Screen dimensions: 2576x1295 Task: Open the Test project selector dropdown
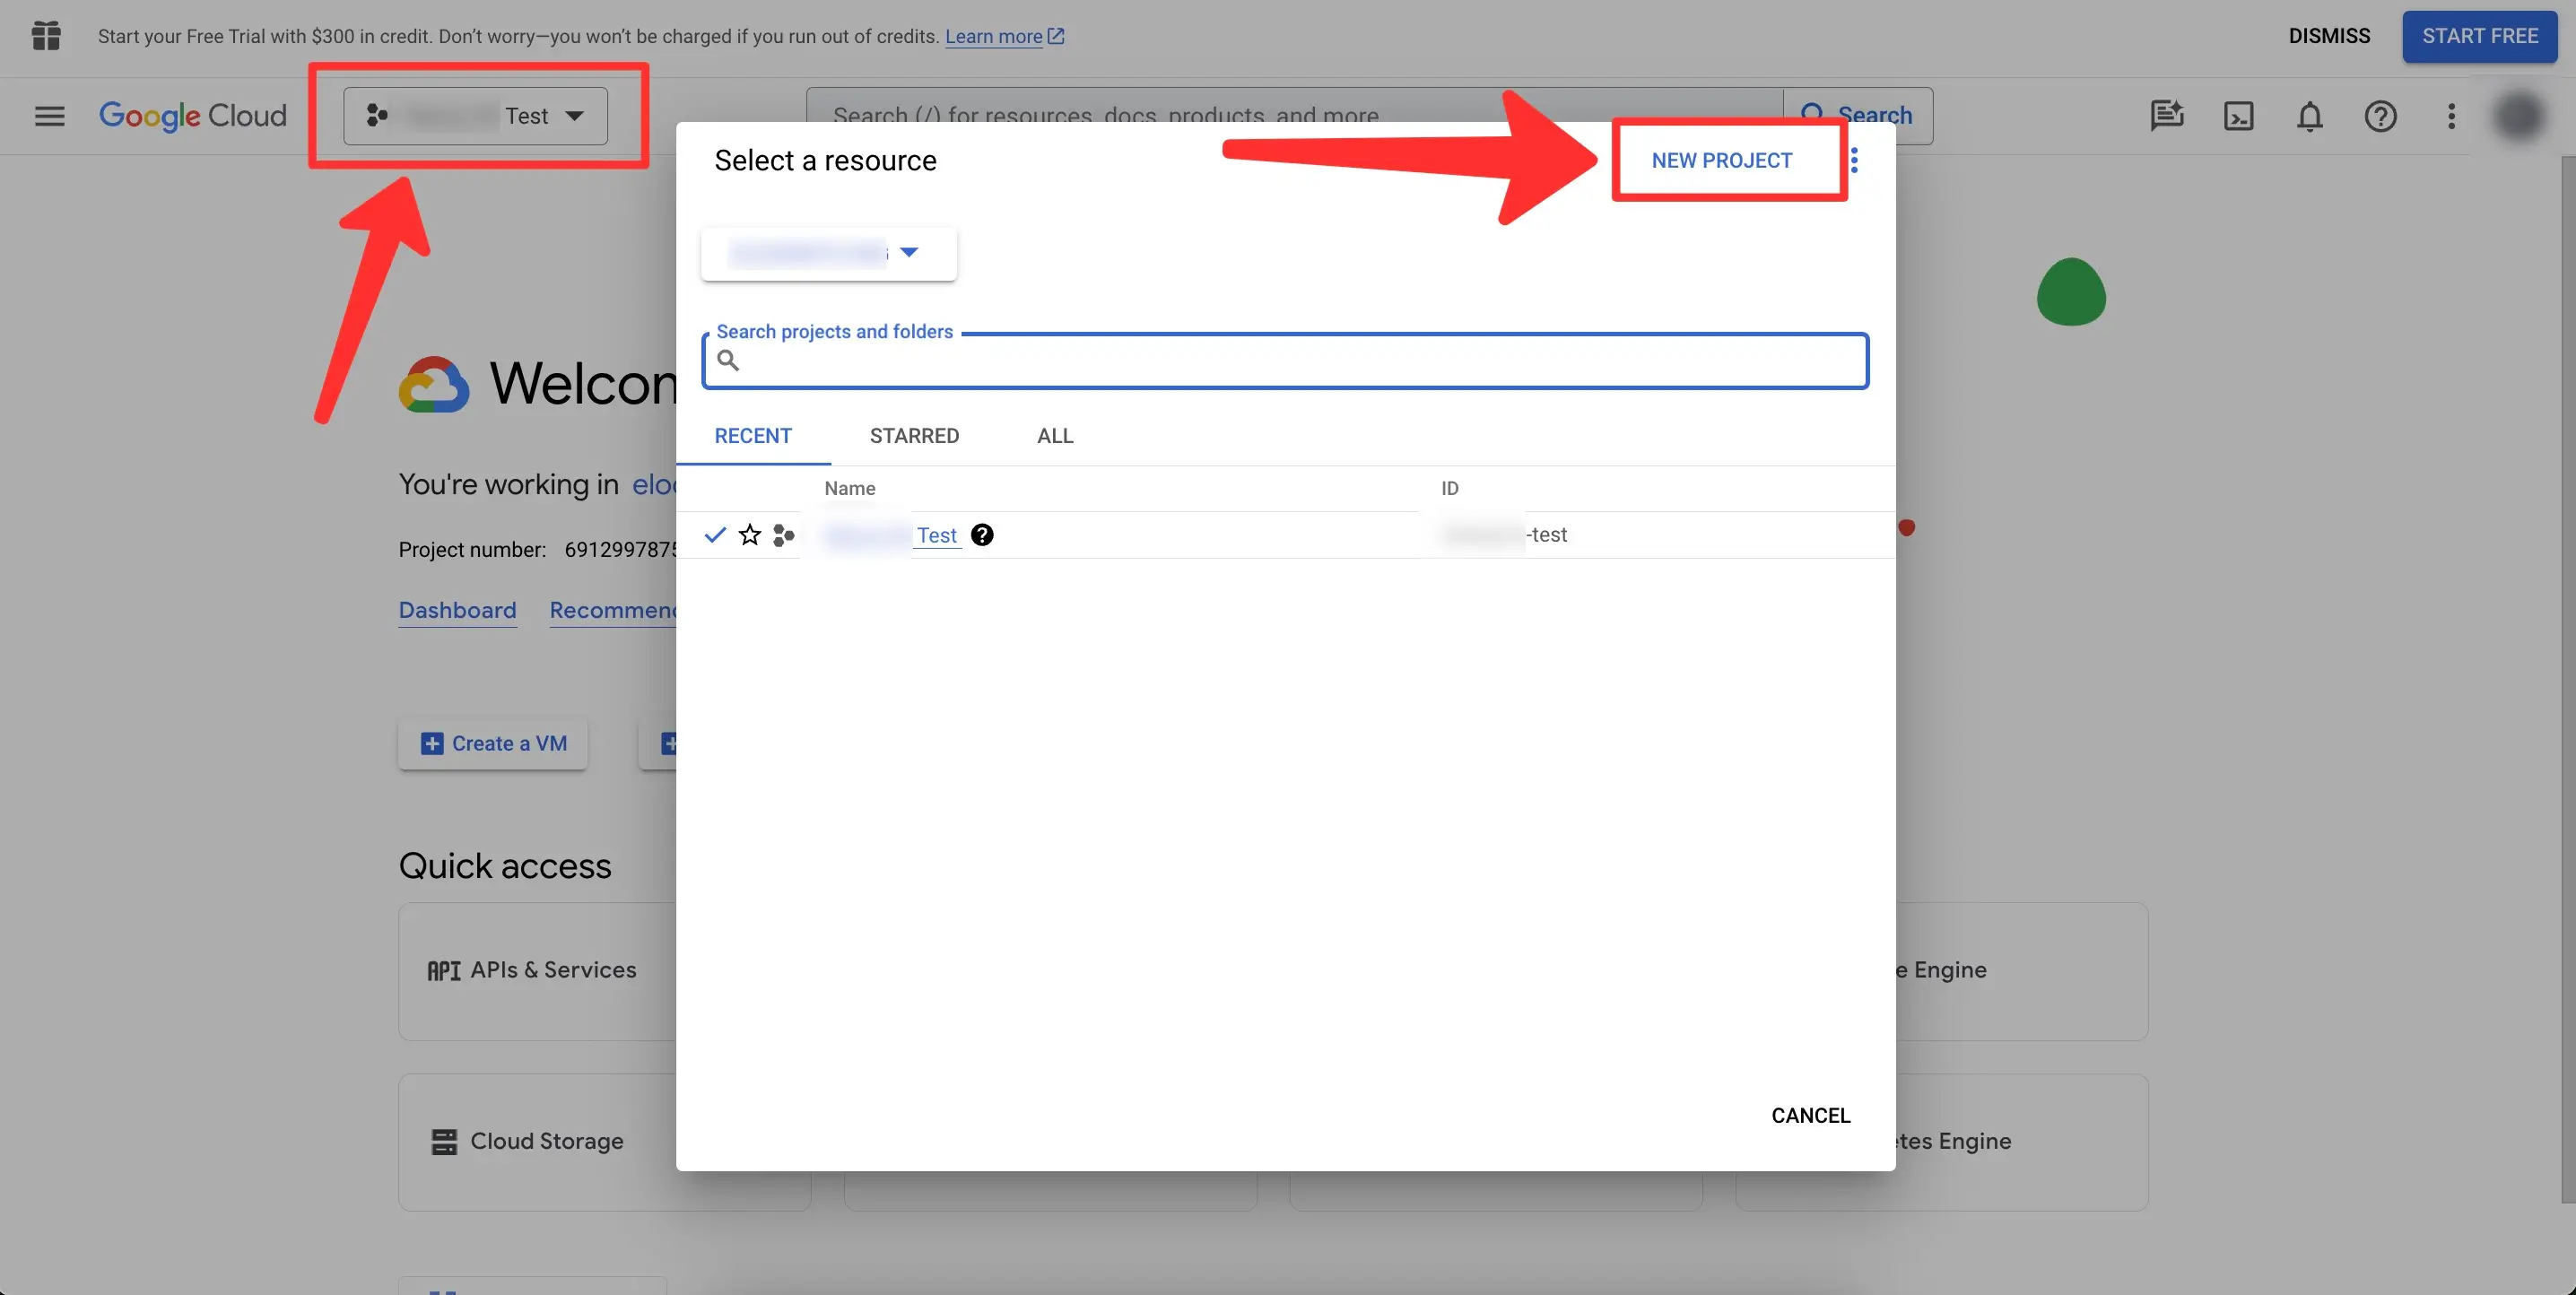[x=475, y=116]
